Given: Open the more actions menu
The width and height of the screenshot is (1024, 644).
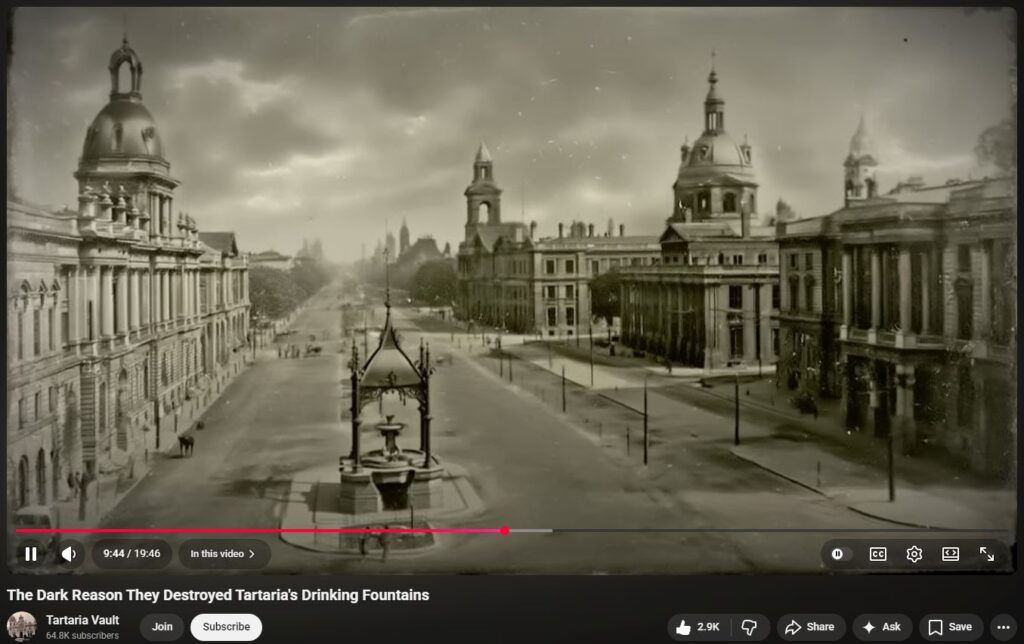Looking at the screenshot, I should coord(1003,627).
